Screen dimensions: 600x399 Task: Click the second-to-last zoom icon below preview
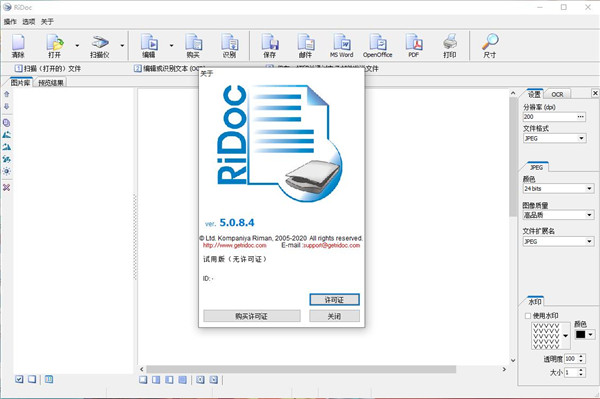[x=200, y=379]
